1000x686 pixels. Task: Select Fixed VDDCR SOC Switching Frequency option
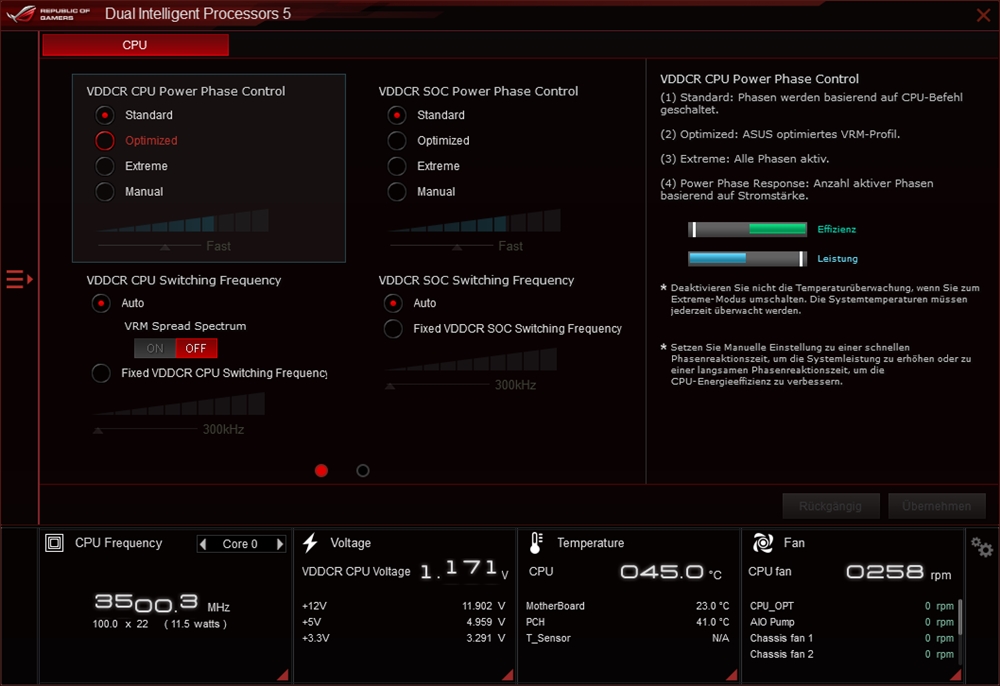coord(393,329)
